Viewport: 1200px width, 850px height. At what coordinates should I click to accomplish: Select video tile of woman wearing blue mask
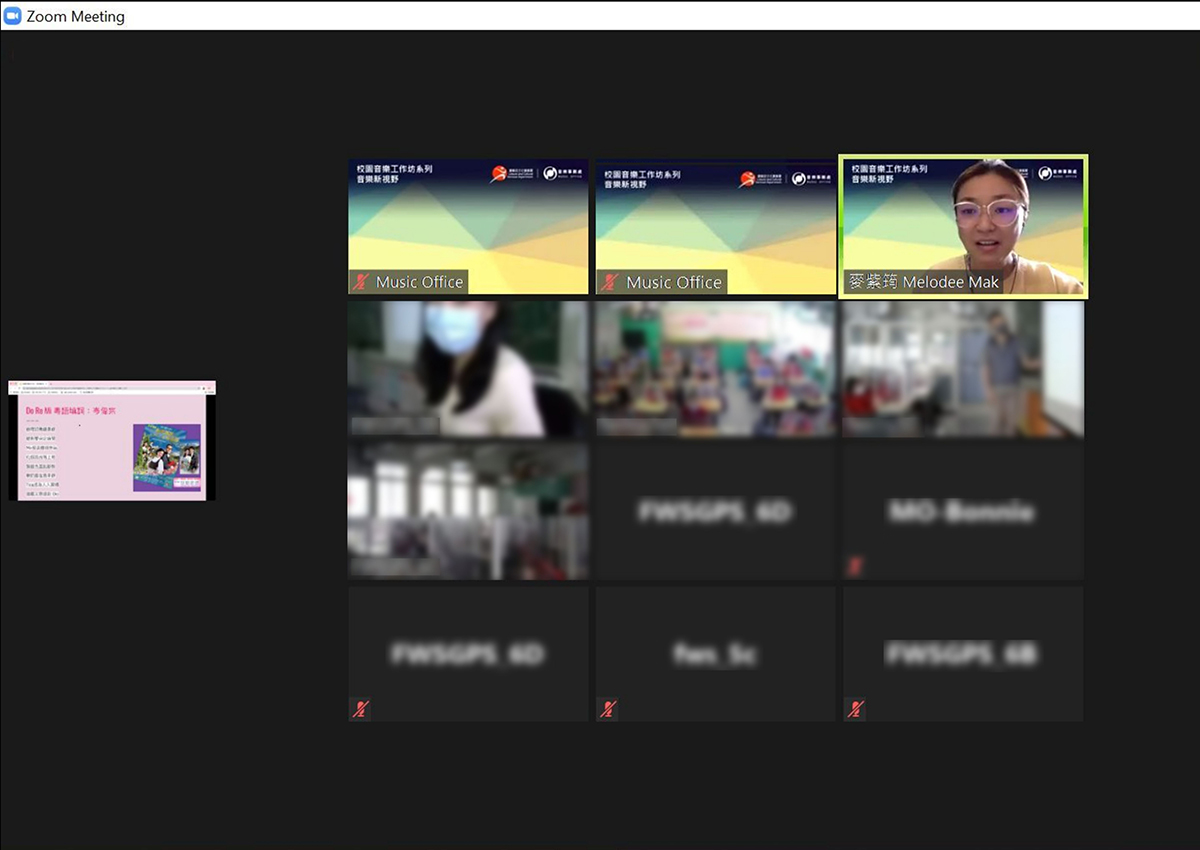coord(467,369)
